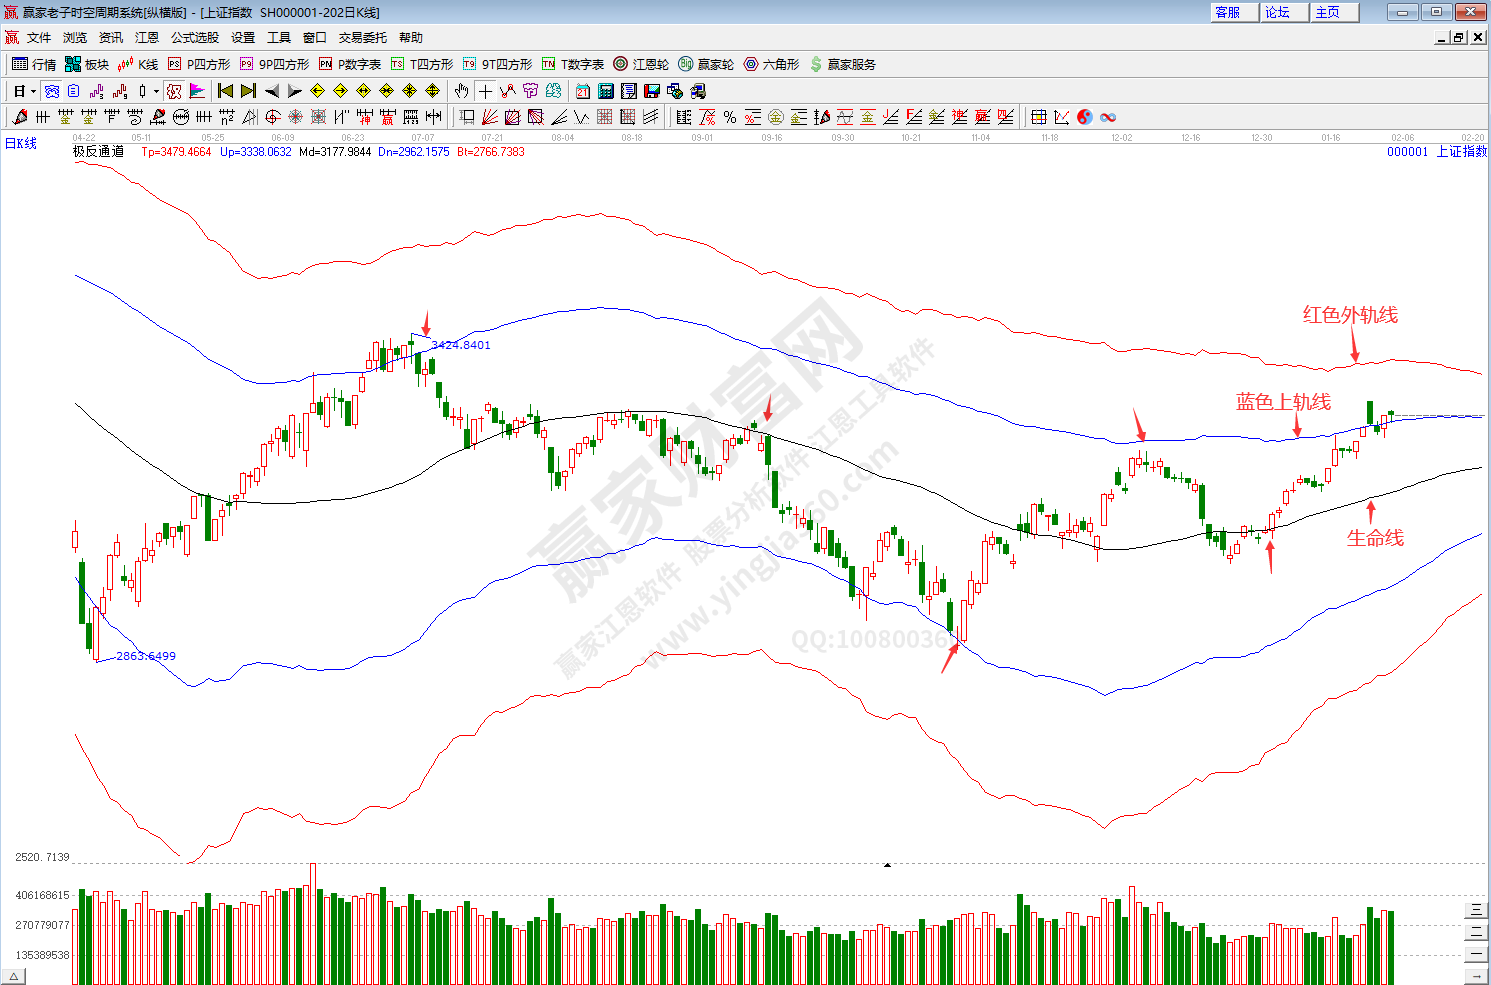Open the 交易委托 menu
Image resolution: width=1491 pixels, height=985 pixels.
coord(362,38)
